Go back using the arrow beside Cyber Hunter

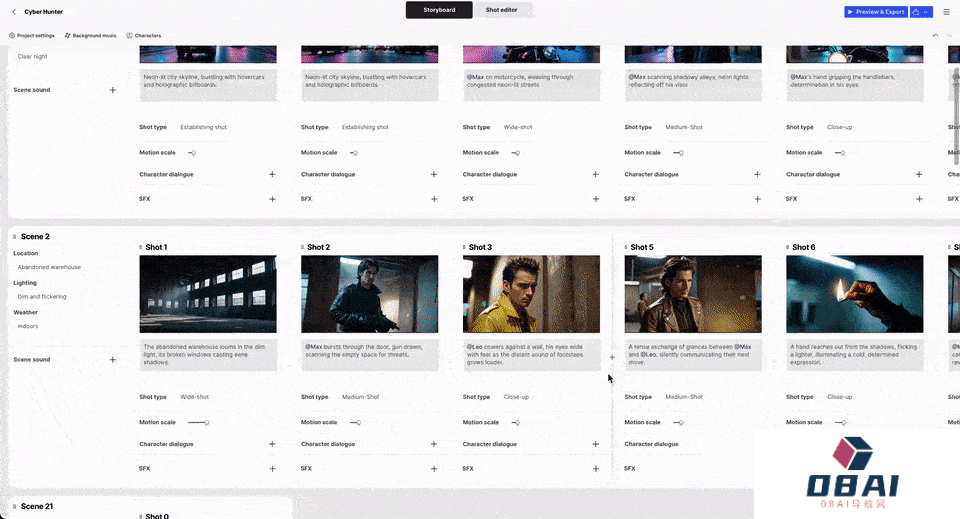(x=14, y=12)
